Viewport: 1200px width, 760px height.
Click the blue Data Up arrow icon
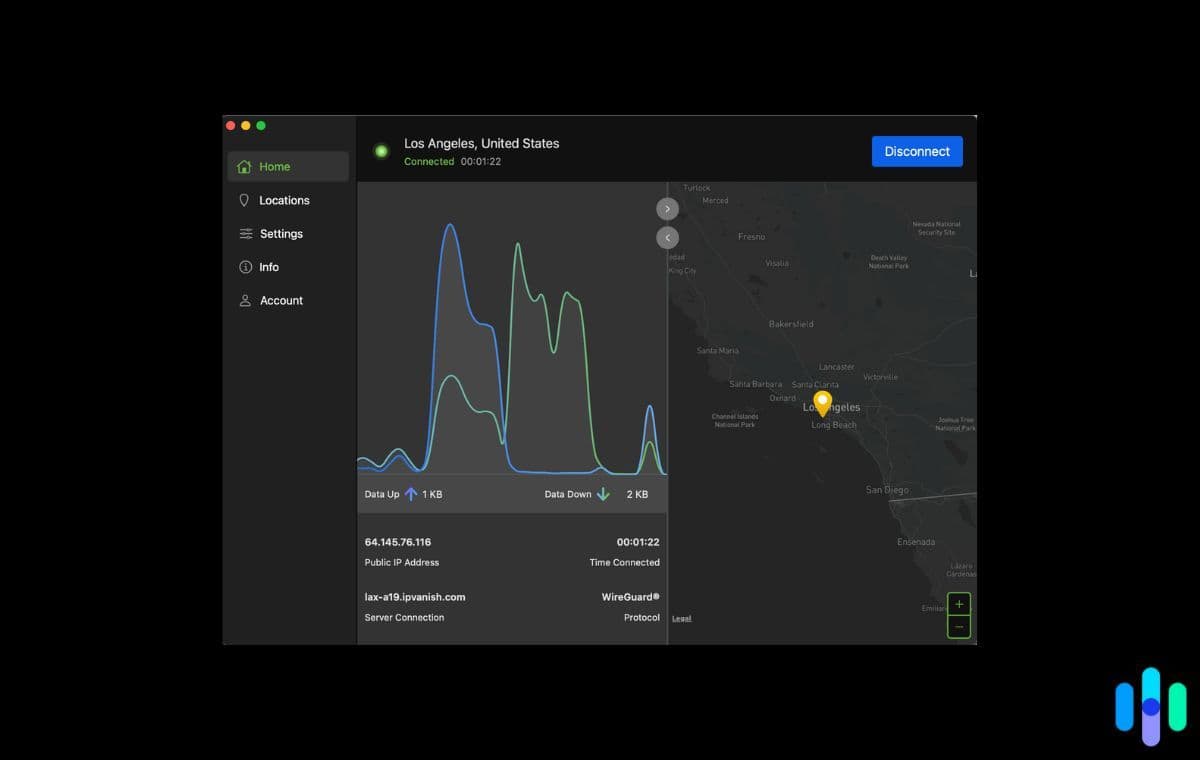pyautogui.click(x=410, y=494)
